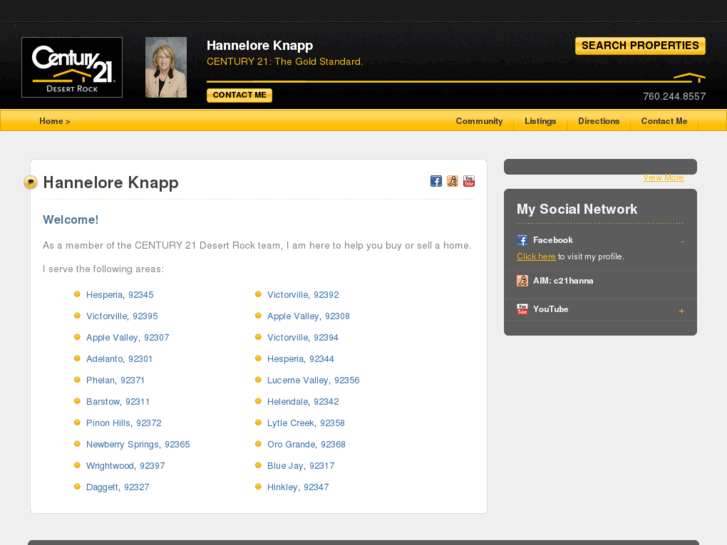Go to the Home navigation item

coord(55,121)
